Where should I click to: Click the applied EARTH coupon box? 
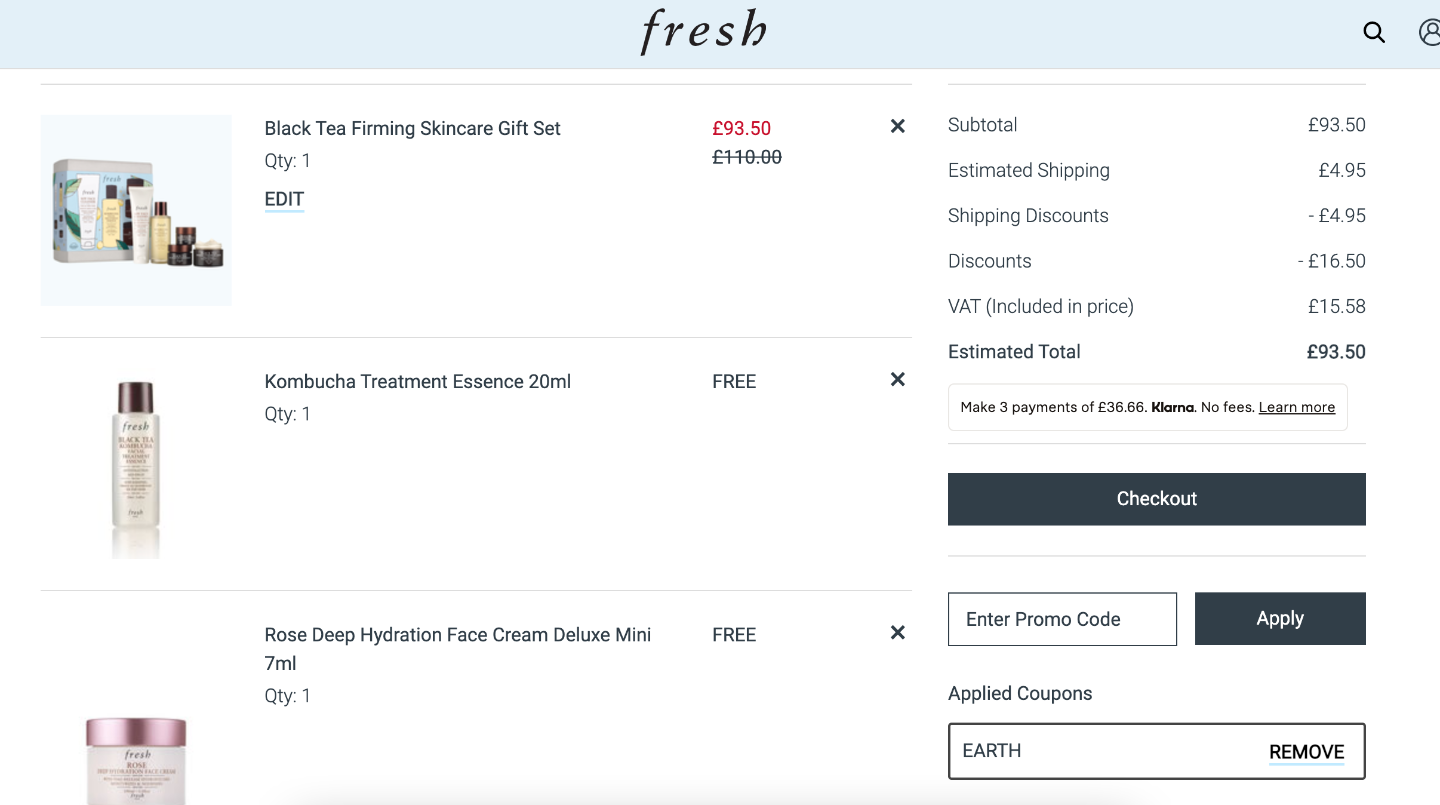pos(1156,751)
